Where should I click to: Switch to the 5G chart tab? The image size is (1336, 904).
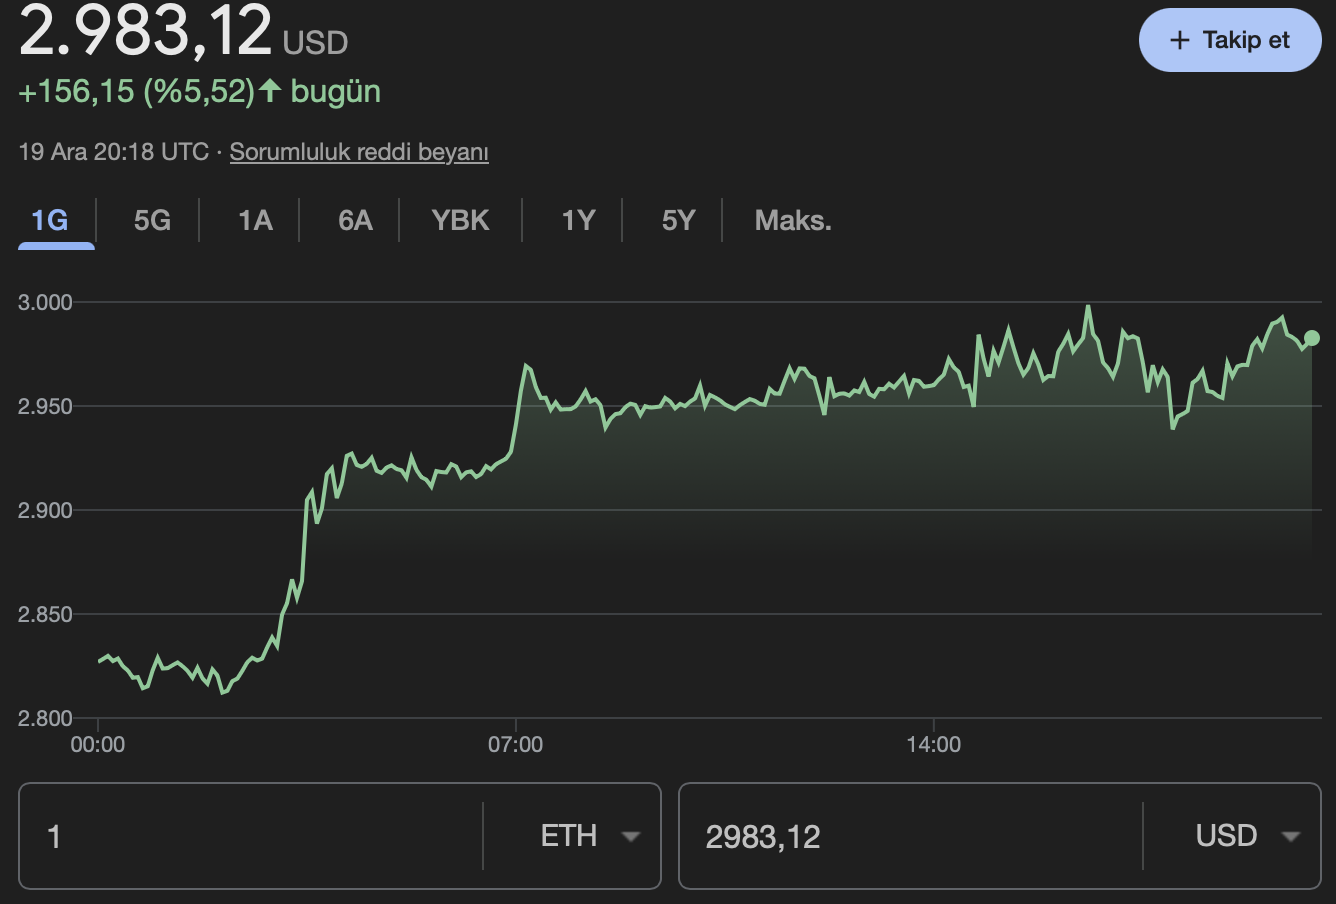149,220
